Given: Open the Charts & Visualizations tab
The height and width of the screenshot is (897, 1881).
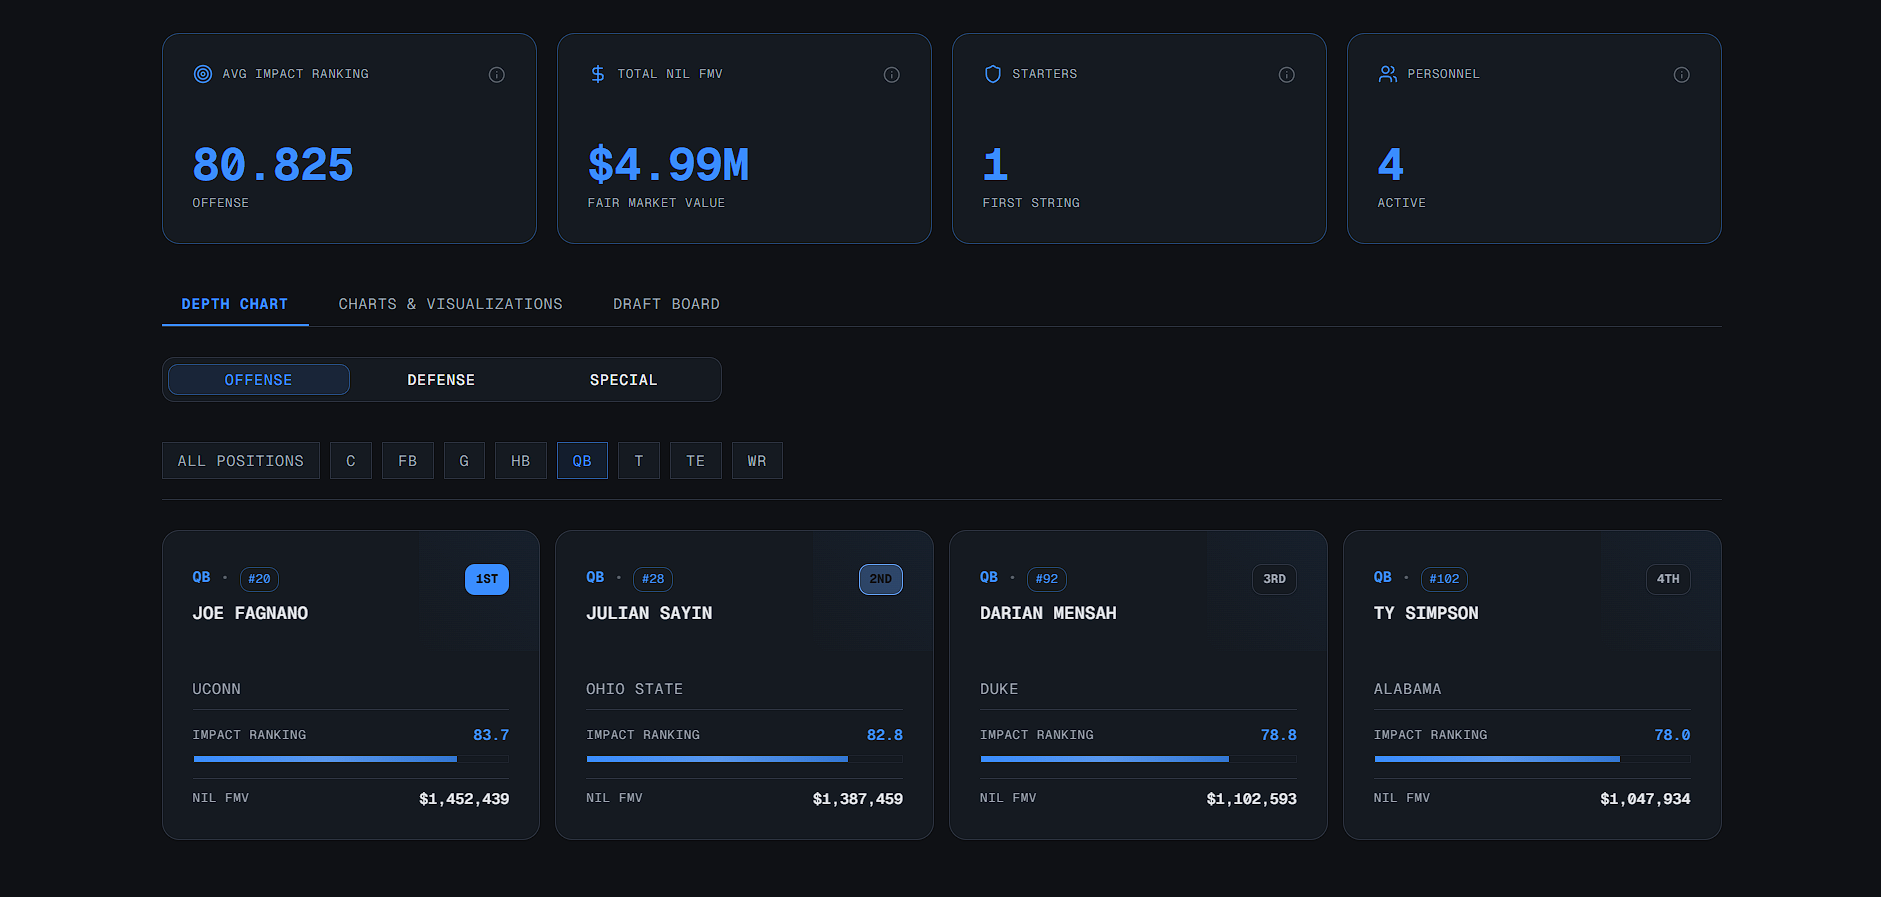Looking at the screenshot, I should [x=450, y=304].
